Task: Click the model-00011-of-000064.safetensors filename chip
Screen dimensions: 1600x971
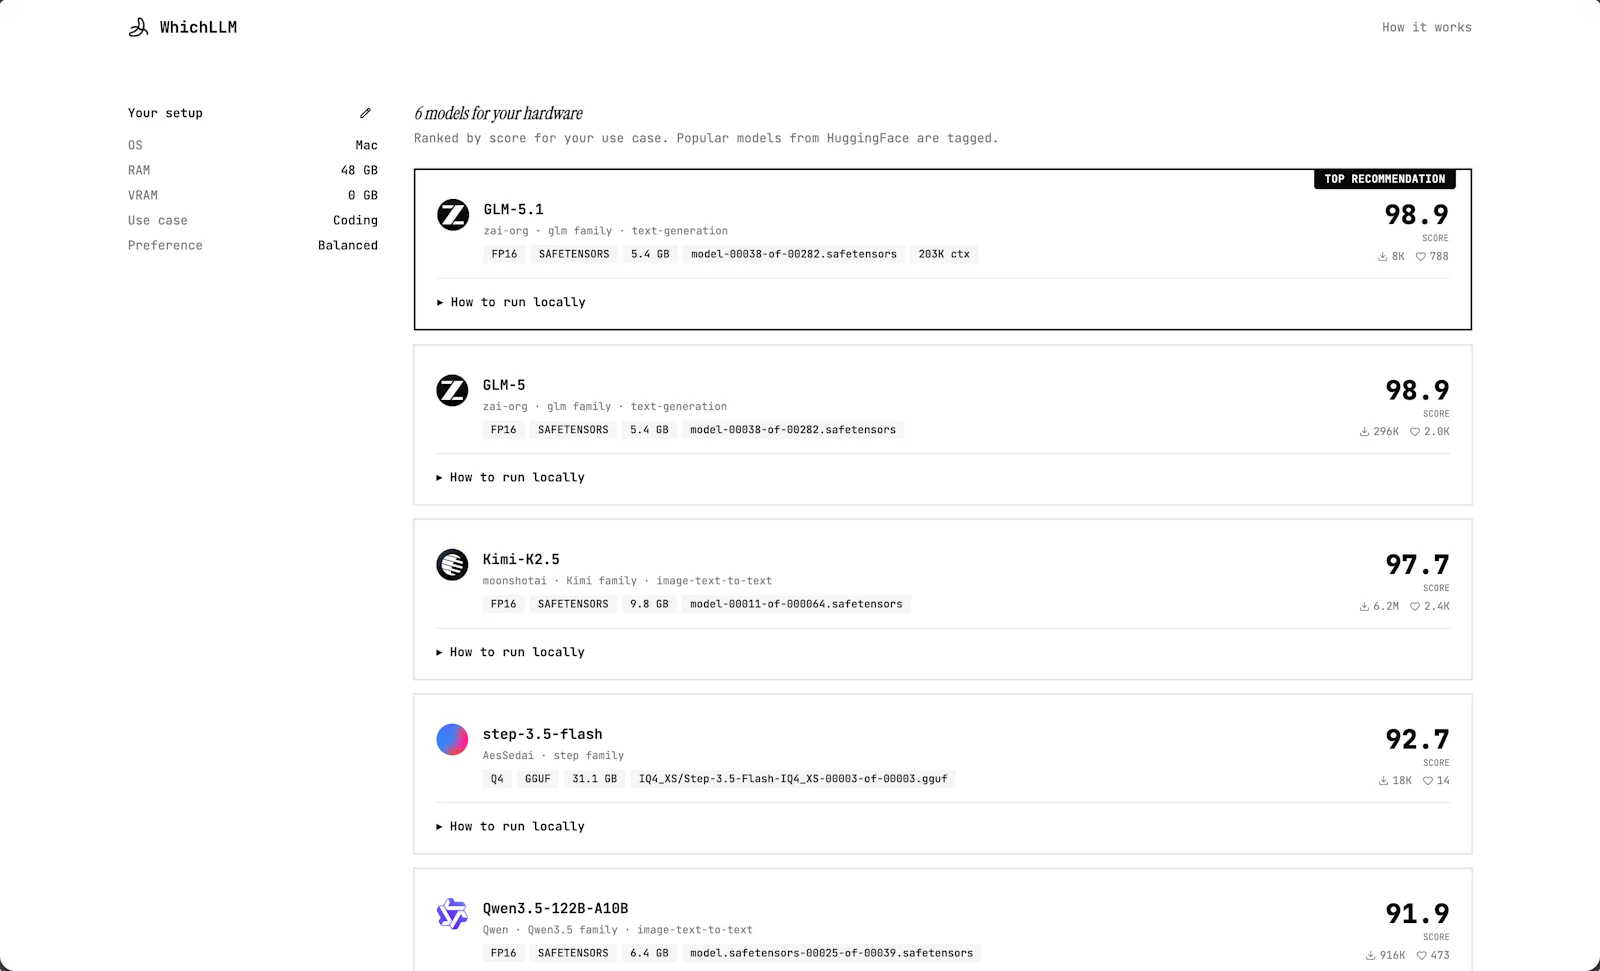Action: 796,604
